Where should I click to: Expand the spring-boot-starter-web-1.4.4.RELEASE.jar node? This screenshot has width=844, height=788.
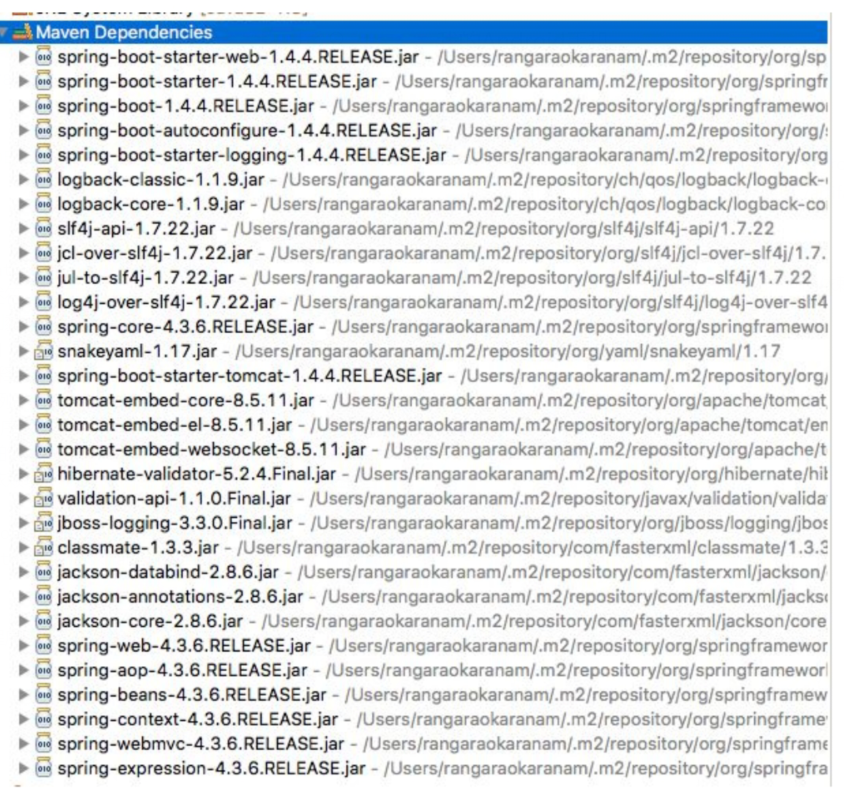click(23, 57)
